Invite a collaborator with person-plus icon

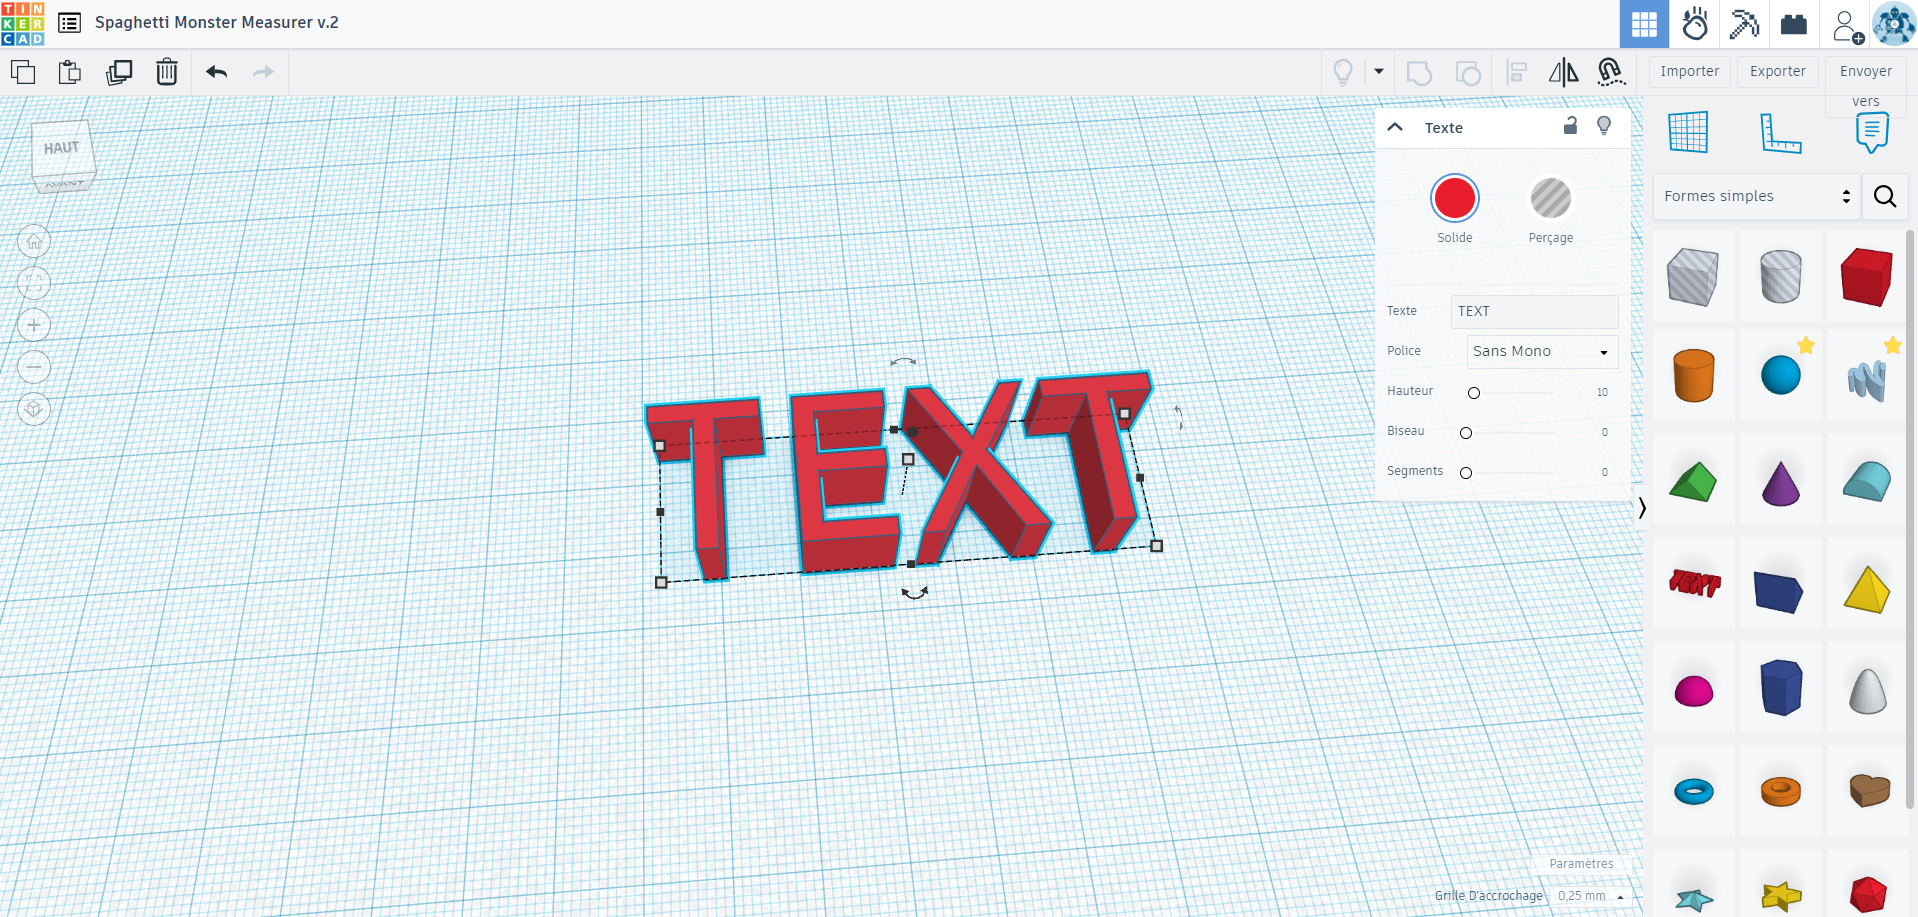point(1847,26)
